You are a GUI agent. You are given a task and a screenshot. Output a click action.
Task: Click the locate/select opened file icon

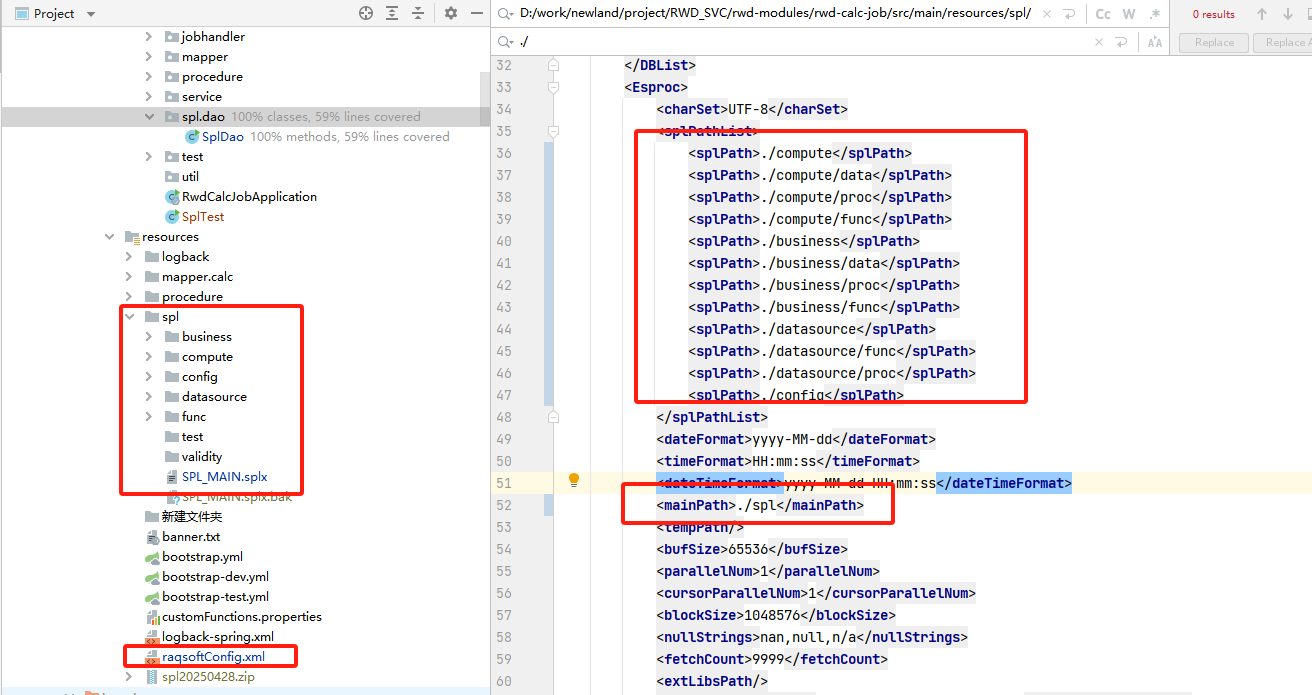366,13
